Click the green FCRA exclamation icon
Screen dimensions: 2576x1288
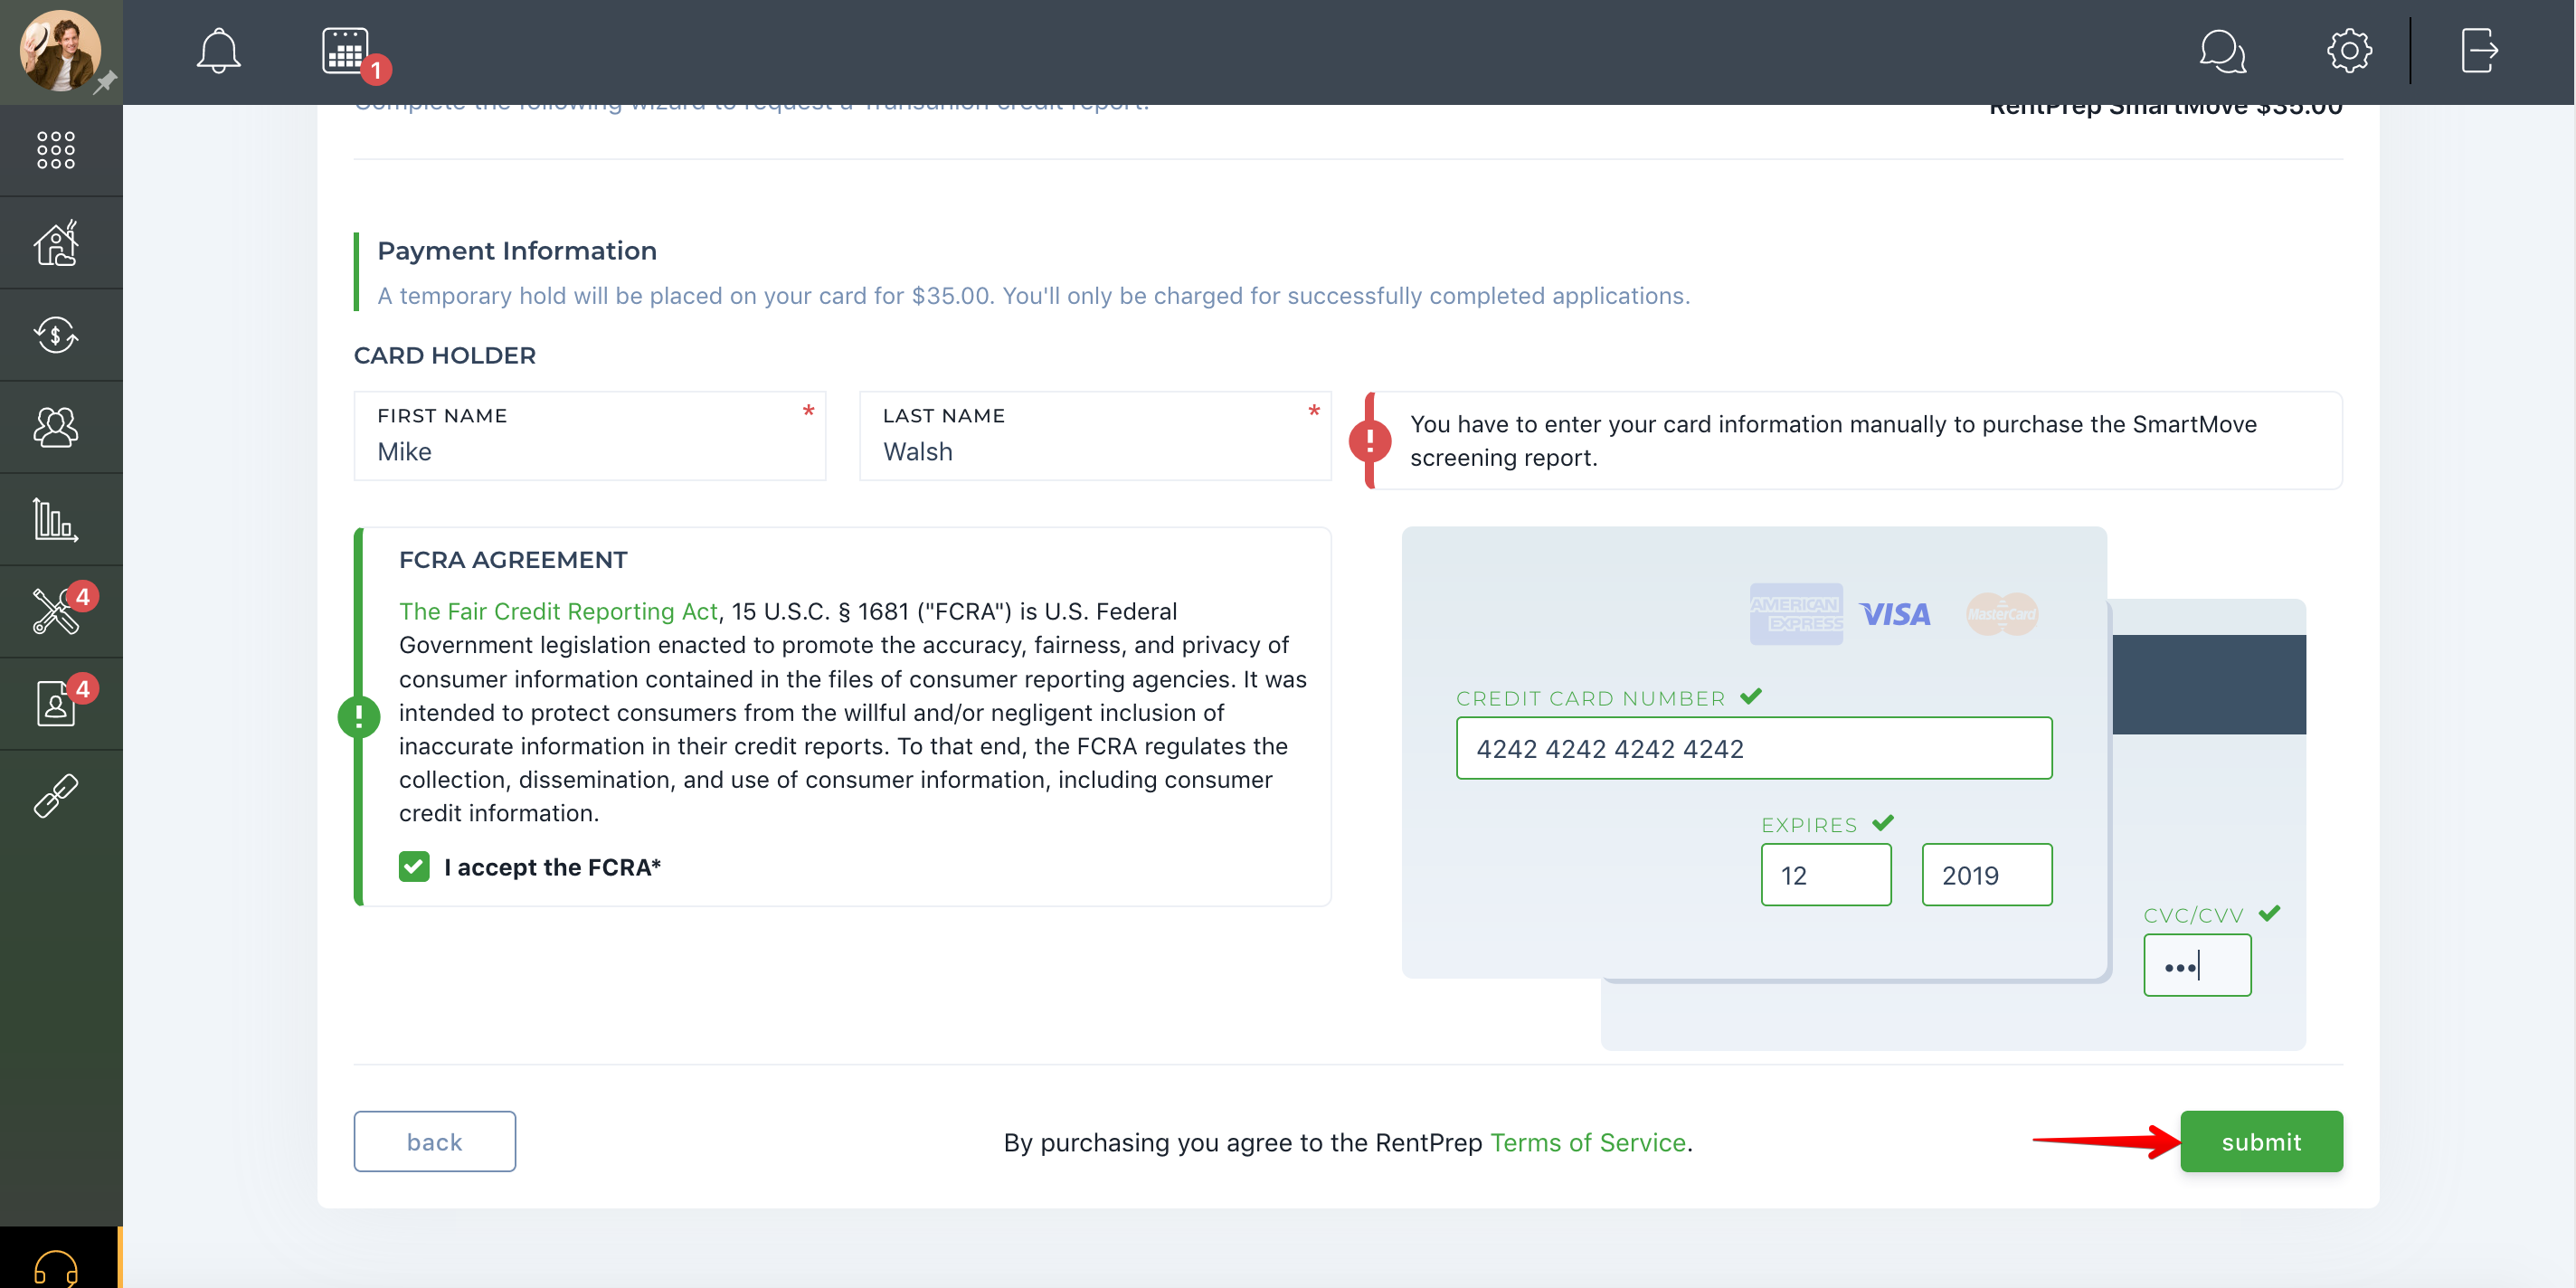click(x=359, y=716)
